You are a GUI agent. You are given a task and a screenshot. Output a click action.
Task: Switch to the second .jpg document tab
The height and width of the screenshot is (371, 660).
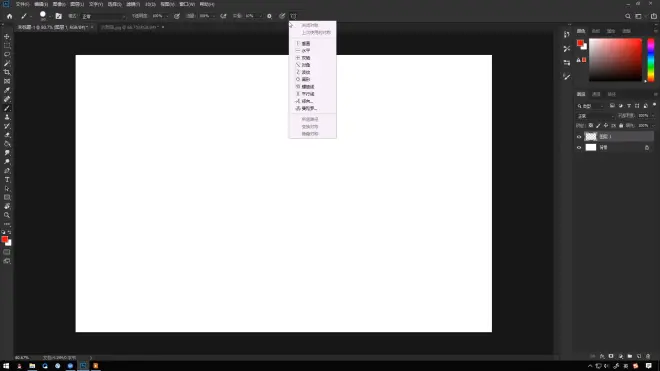(129, 27)
